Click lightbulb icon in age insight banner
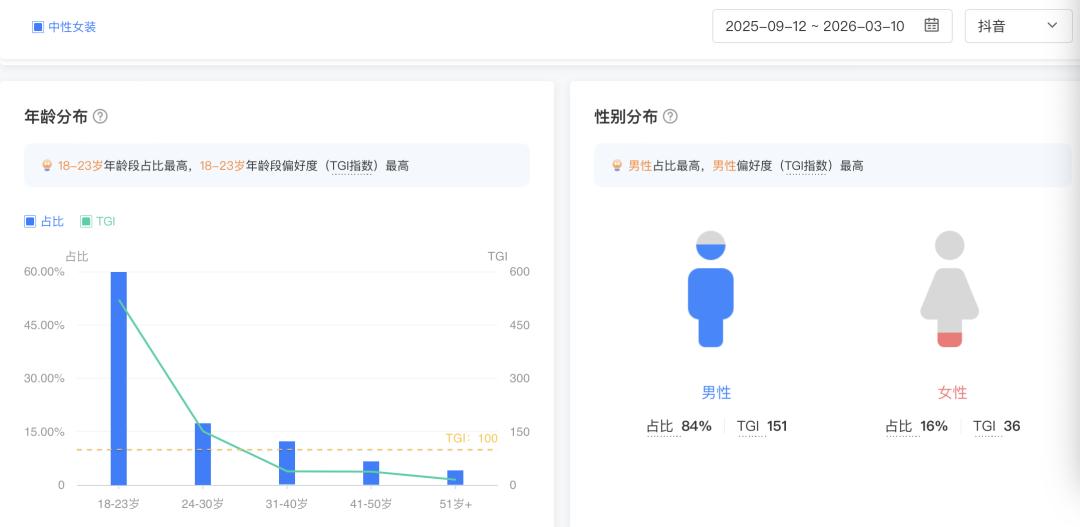This screenshot has width=1080, height=527. tap(47, 166)
